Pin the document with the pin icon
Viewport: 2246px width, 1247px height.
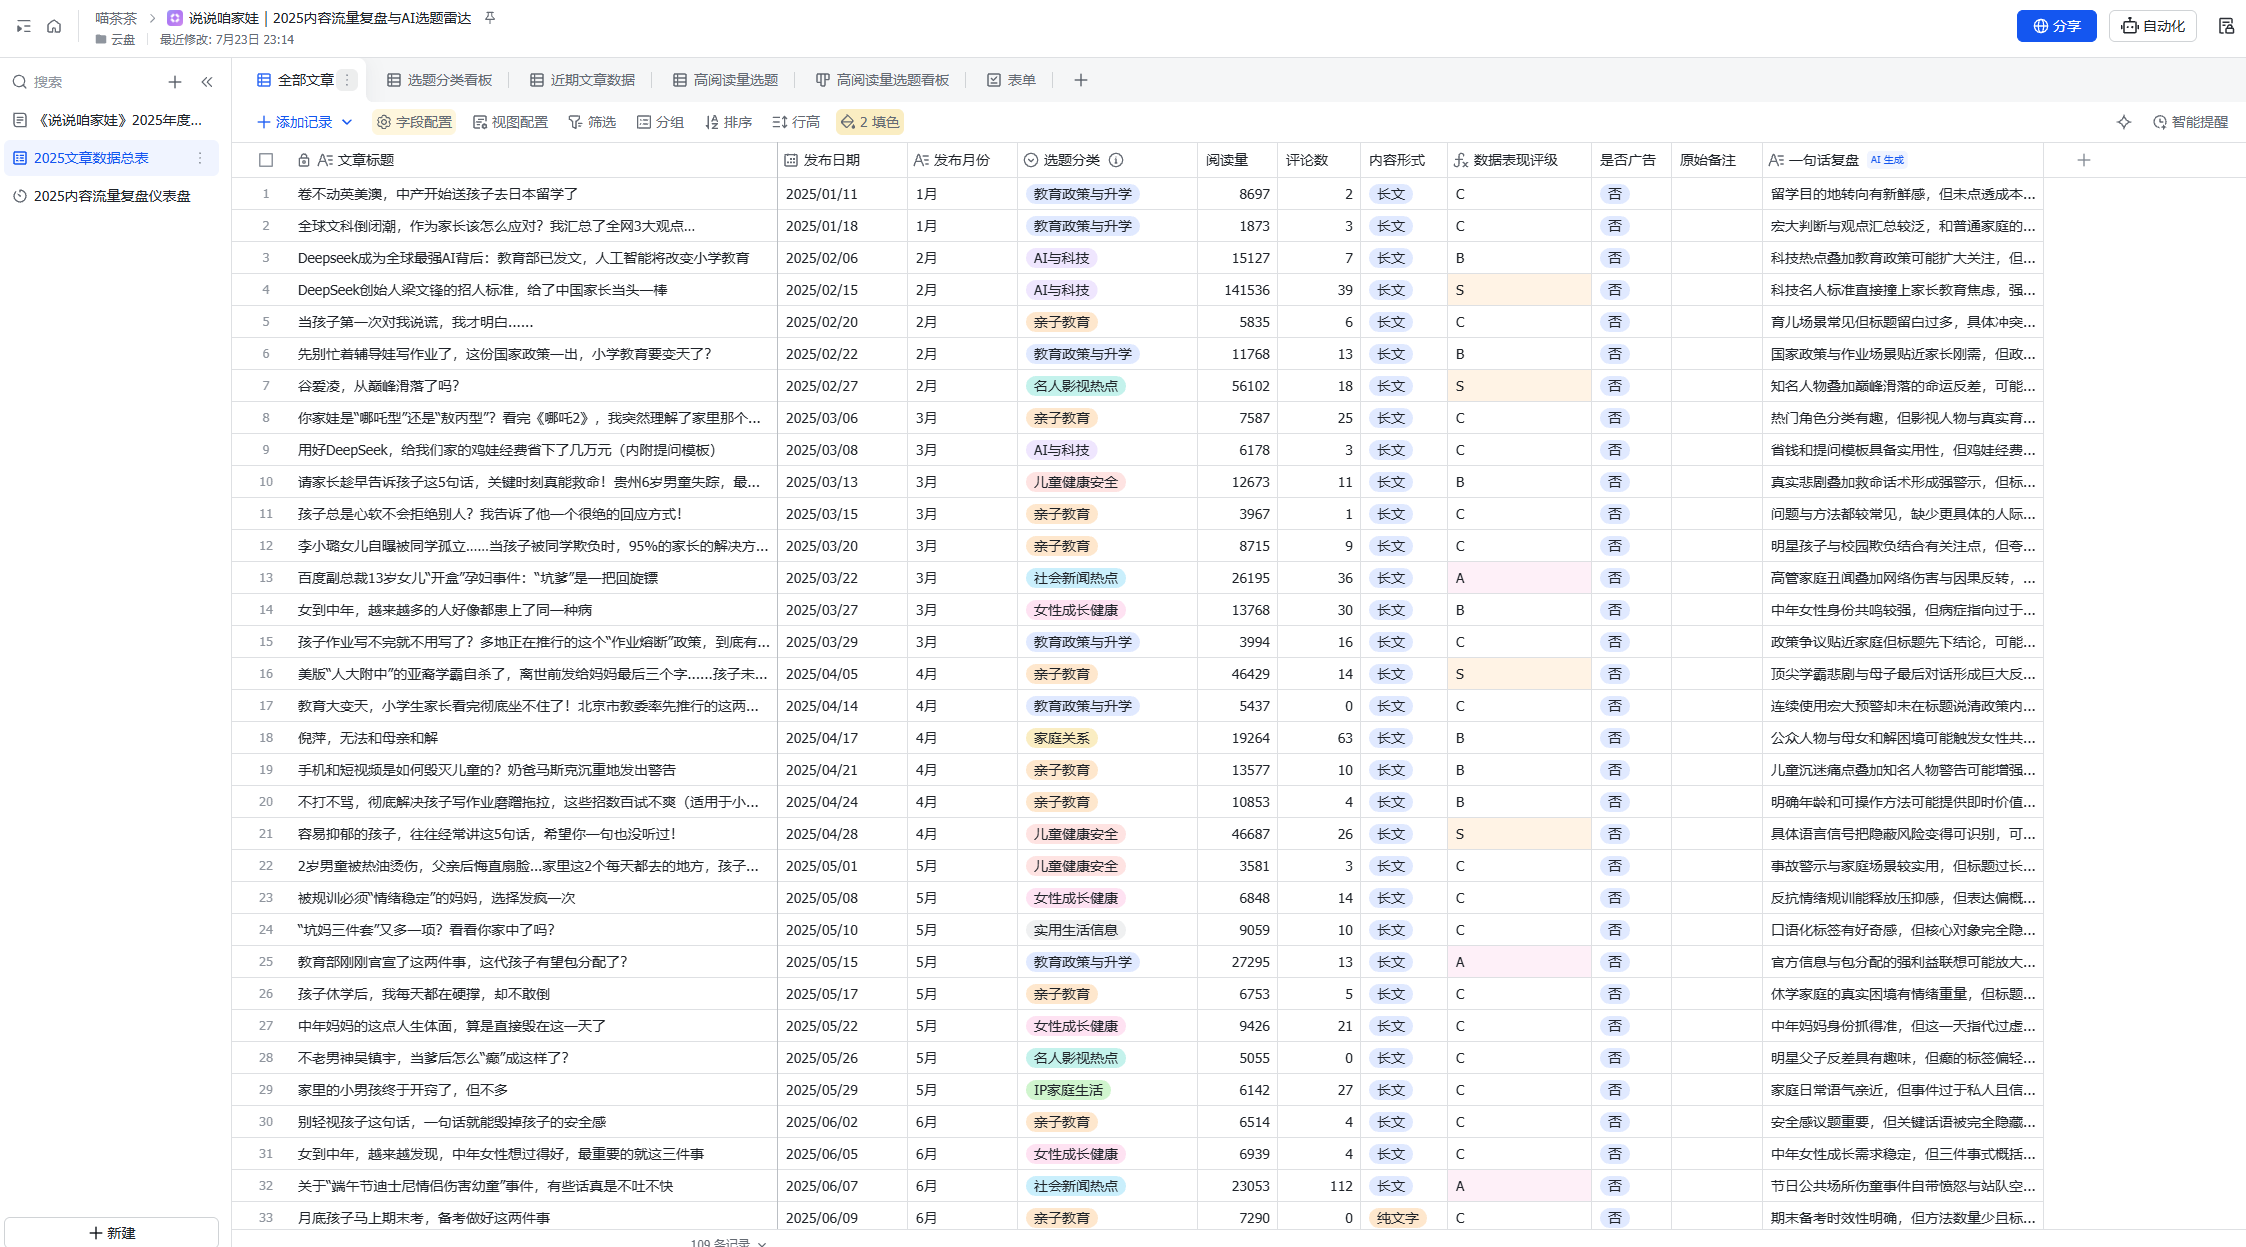pos(490,18)
